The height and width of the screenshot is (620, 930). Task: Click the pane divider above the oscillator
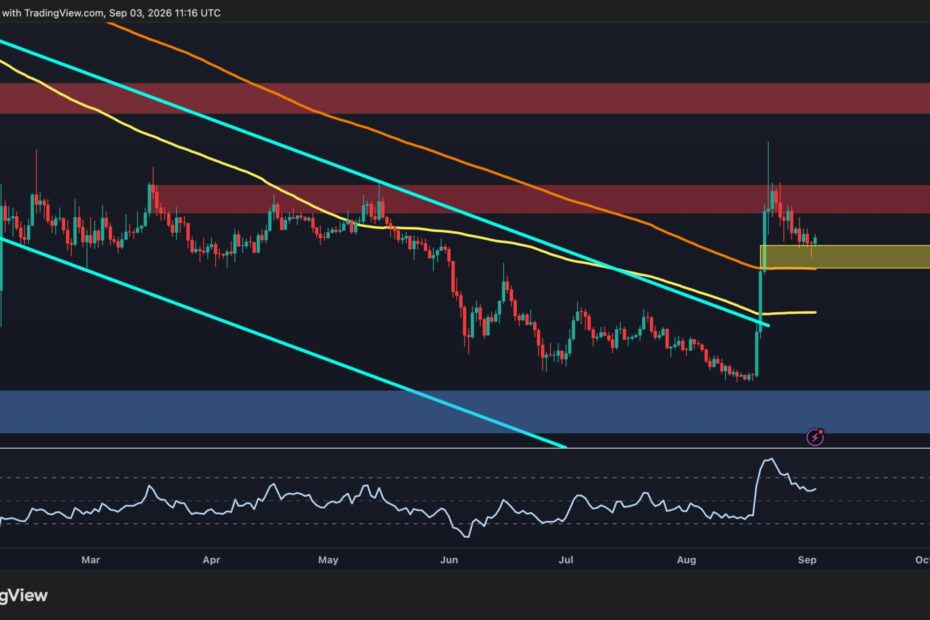pos(465,448)
